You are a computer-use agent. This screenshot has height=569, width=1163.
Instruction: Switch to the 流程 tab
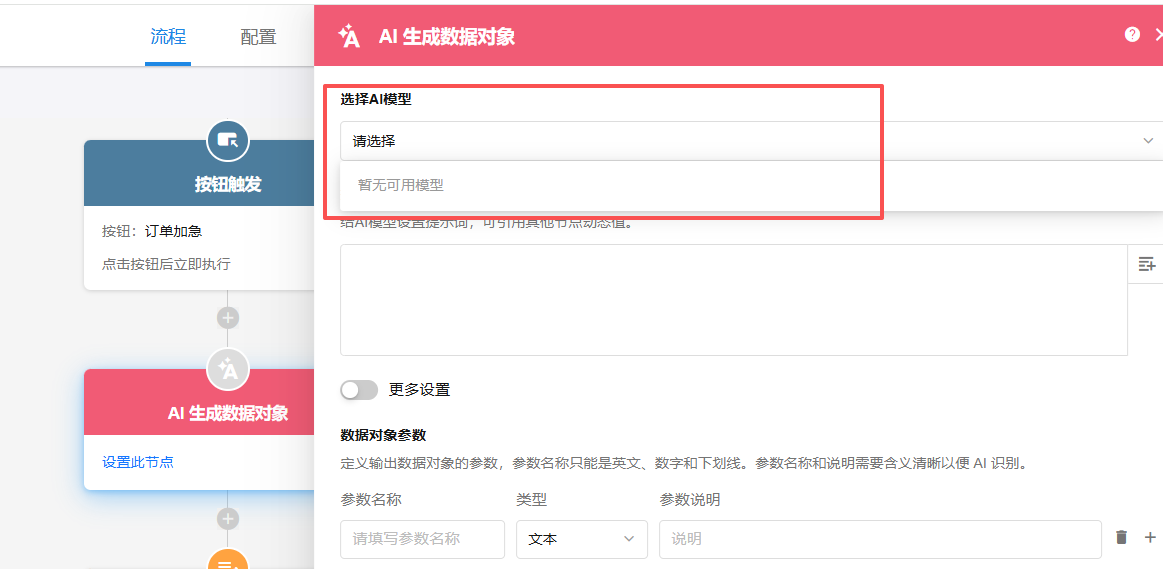(168, 36)
